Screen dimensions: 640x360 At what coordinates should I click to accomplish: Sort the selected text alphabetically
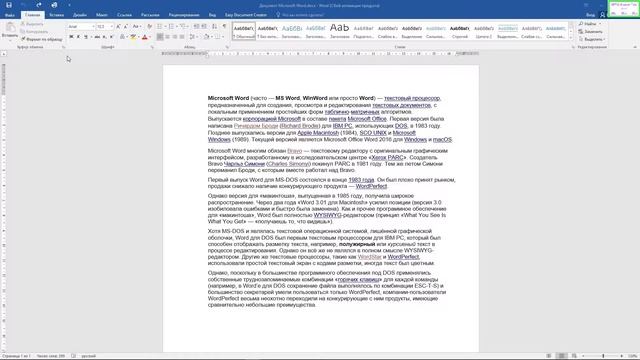(x=214, y=27)
